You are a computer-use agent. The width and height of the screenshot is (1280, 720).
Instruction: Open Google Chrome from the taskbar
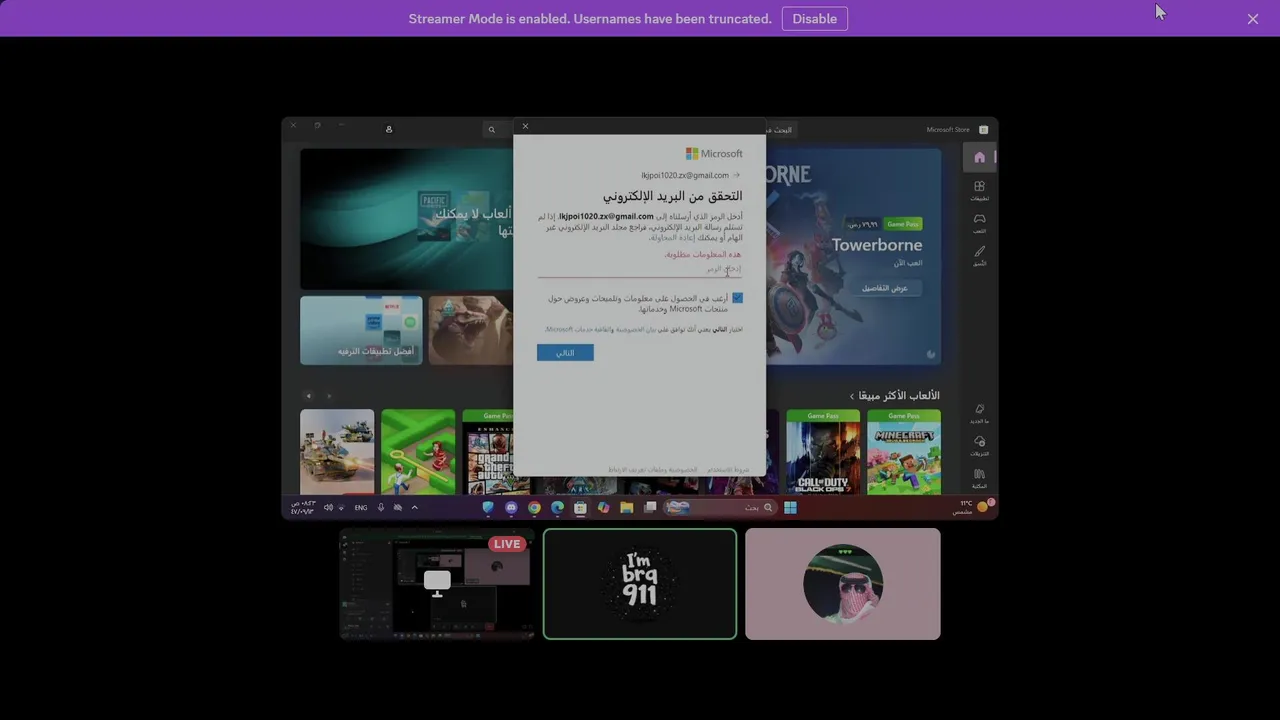click(x=535, y=508)
